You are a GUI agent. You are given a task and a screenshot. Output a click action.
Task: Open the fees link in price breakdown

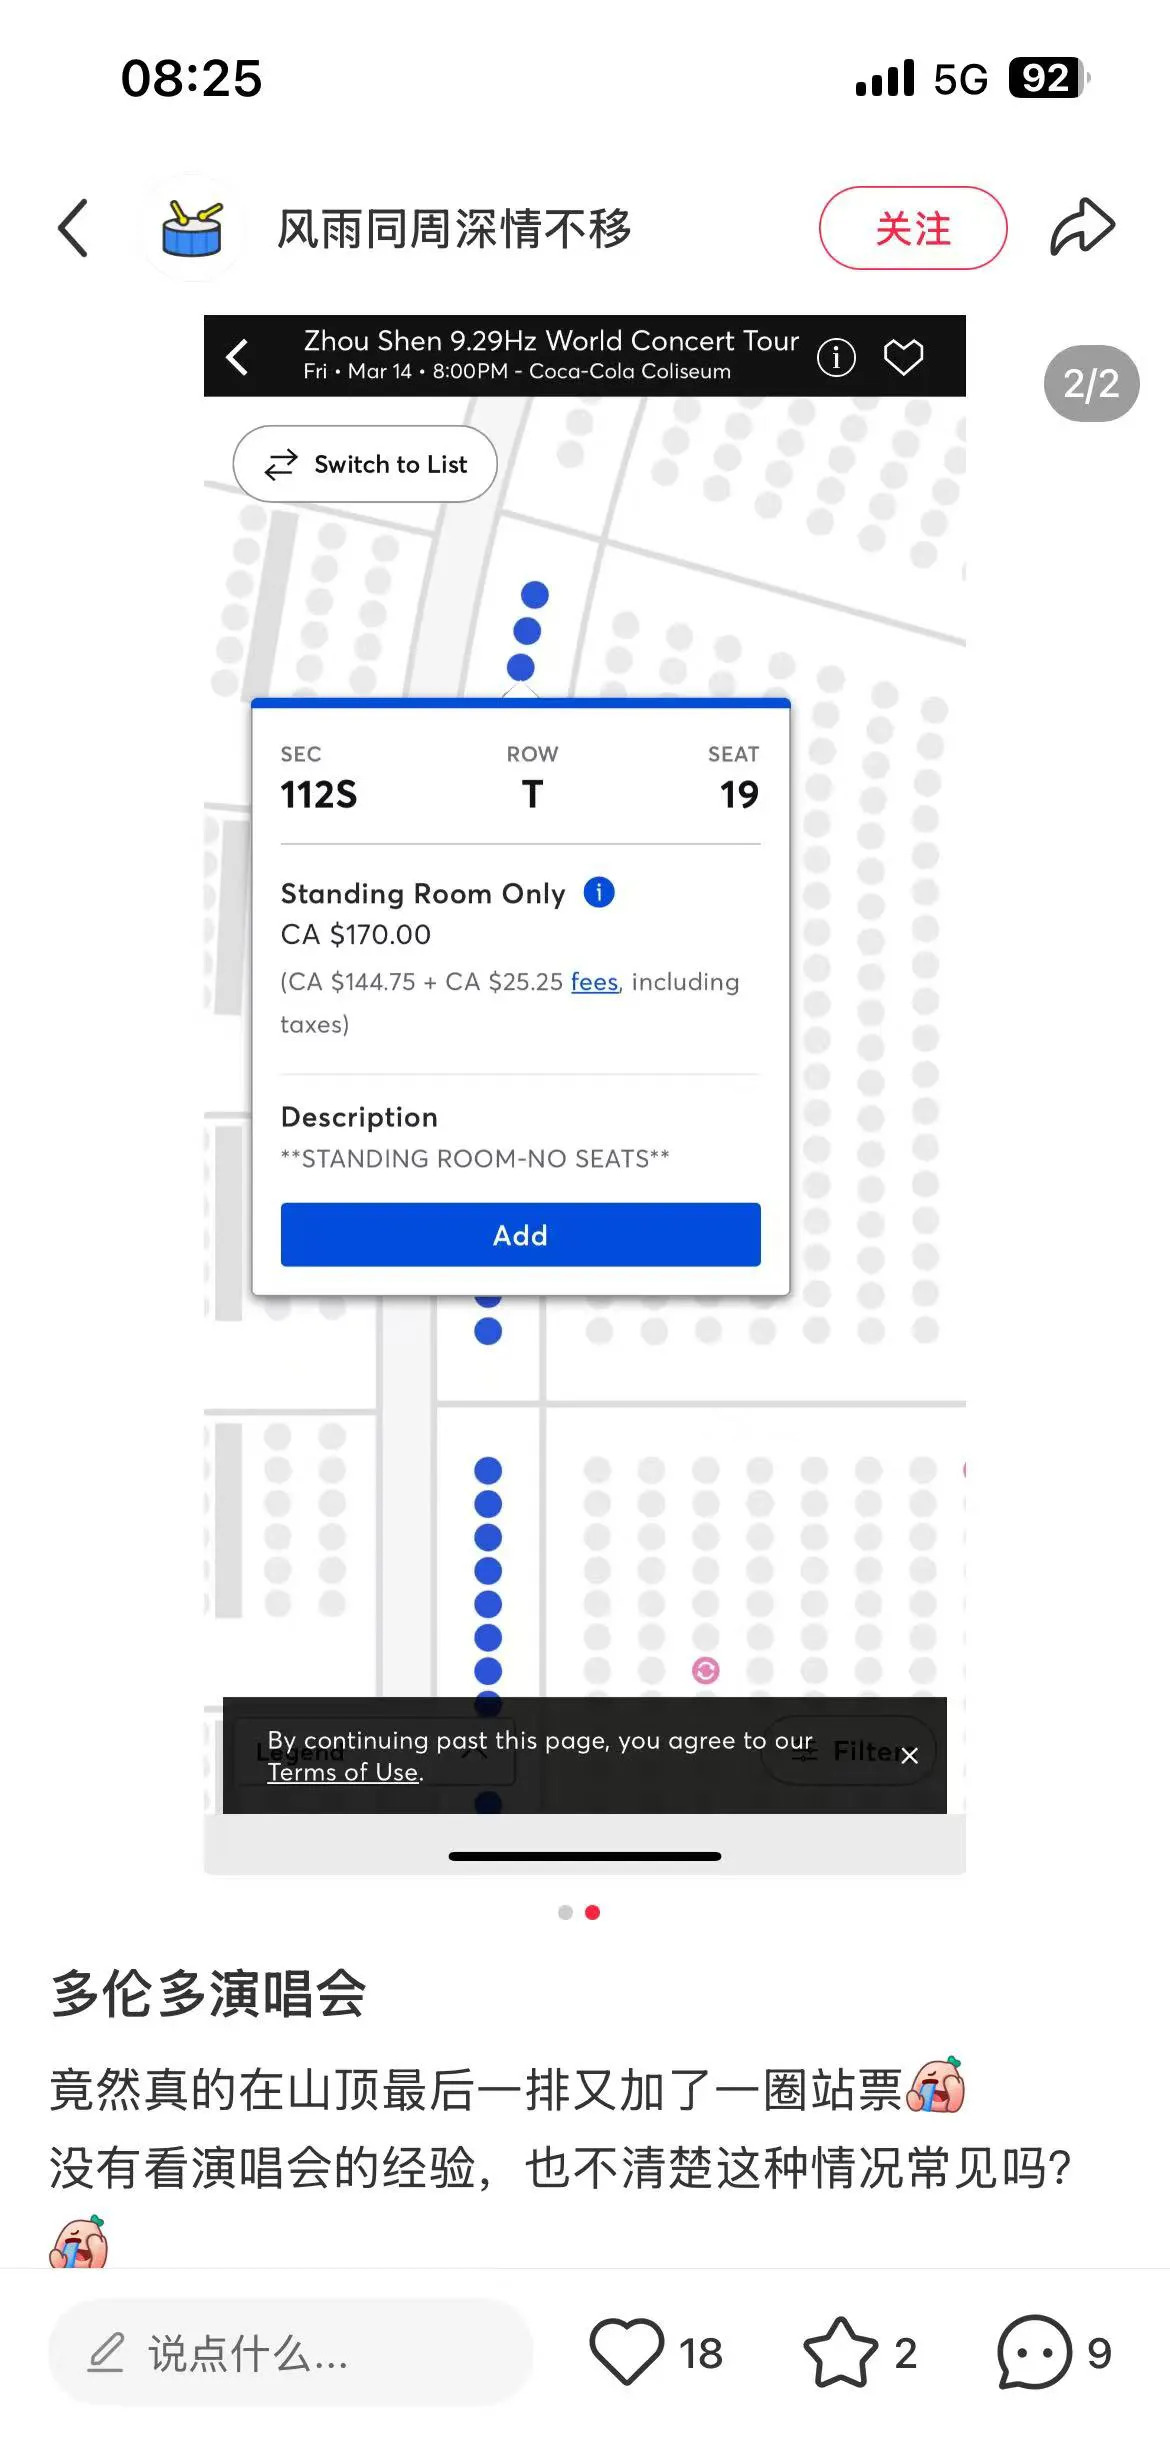[x=594, y=982]
